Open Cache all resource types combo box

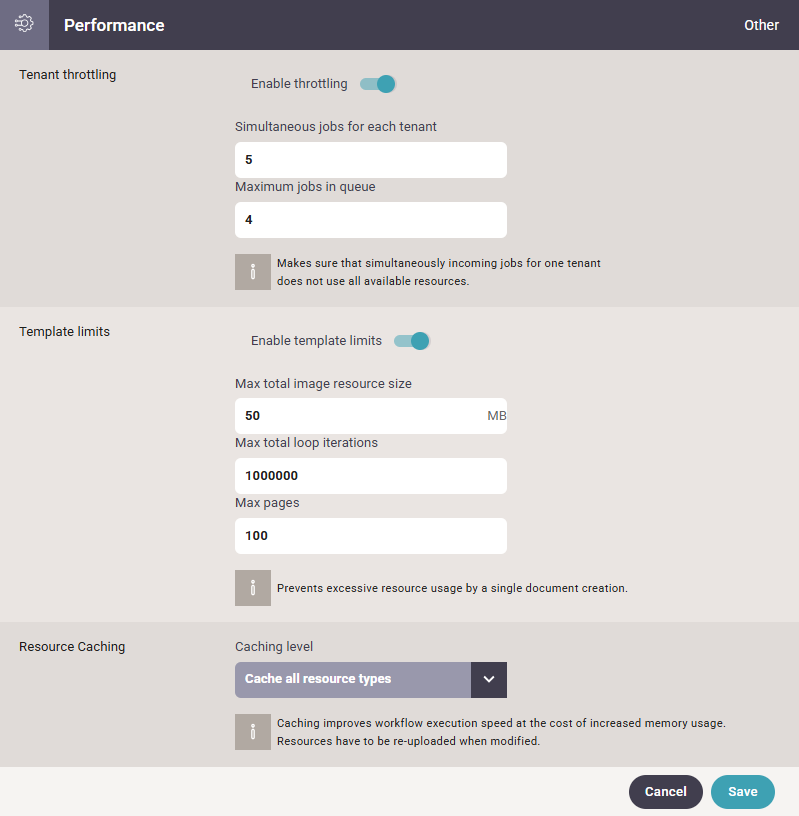click(x=371, y=680)
